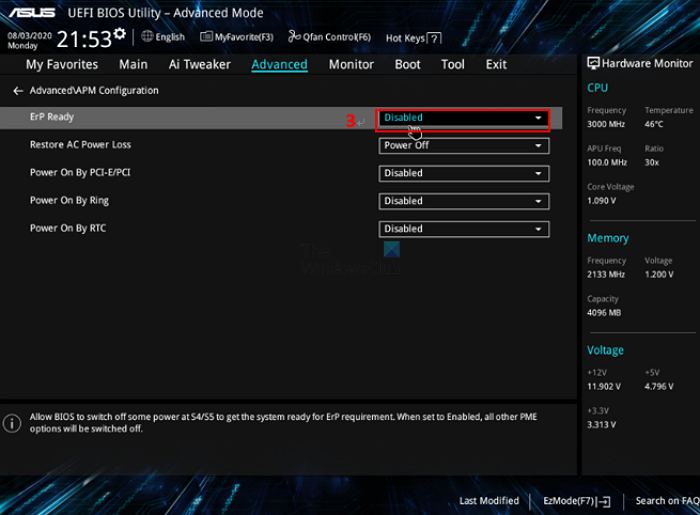Select the Advanced tab
The width and height of the screenshot is (700, 515).
tap(279, 65)
